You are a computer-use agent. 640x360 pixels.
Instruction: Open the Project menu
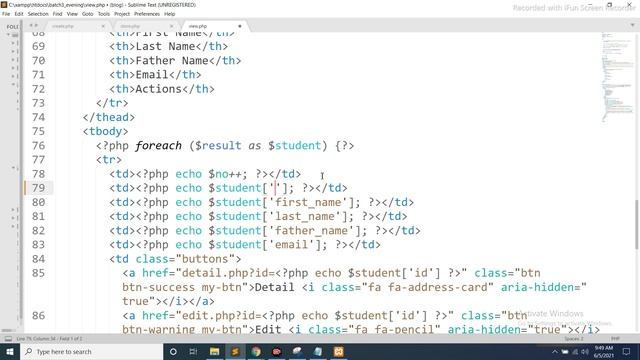122,14
